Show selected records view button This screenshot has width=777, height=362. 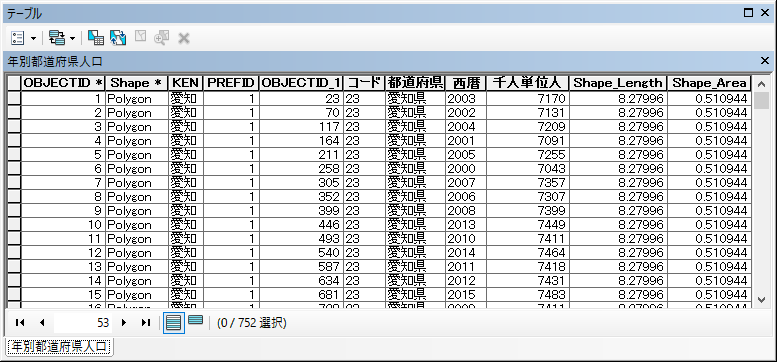tap(195, 320)
